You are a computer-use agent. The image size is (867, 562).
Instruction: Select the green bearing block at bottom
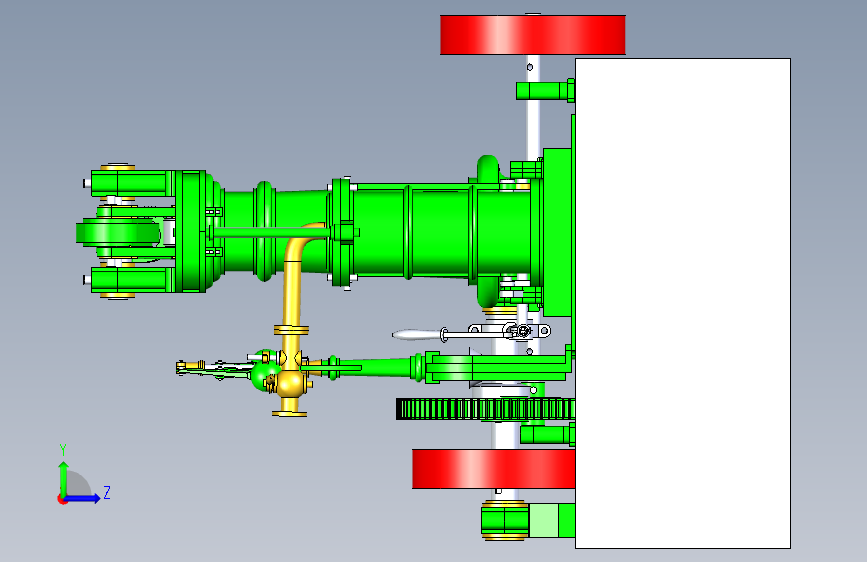505,521
